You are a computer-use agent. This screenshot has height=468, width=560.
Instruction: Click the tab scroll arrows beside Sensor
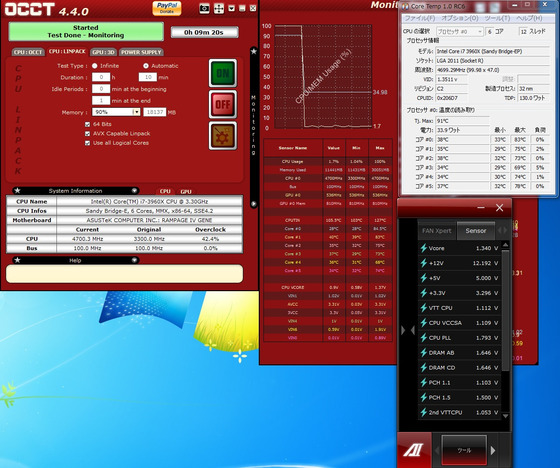tap(502, 231)
